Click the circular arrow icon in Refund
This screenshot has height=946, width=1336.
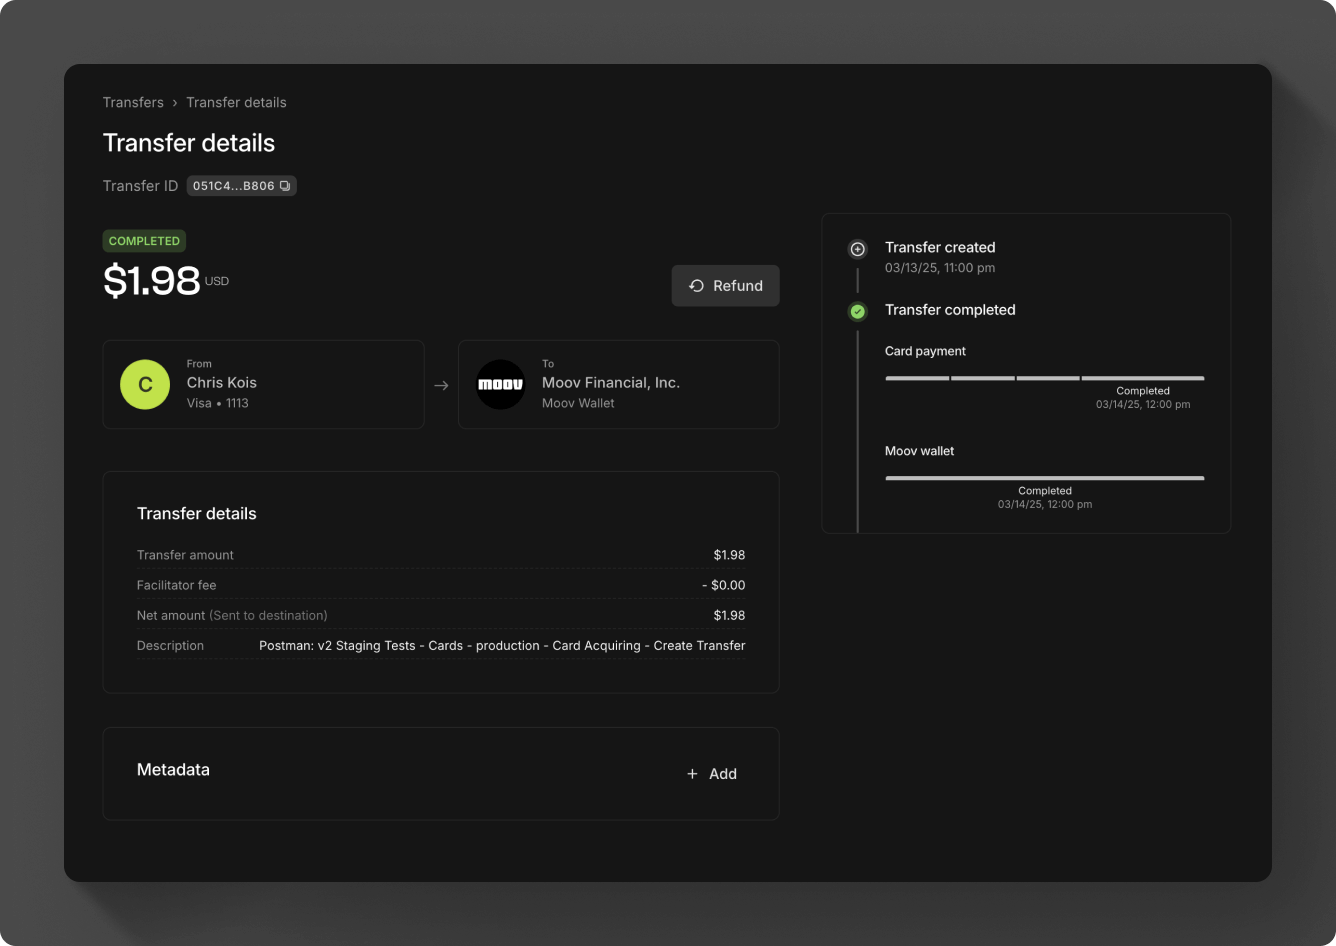[697, 286]
